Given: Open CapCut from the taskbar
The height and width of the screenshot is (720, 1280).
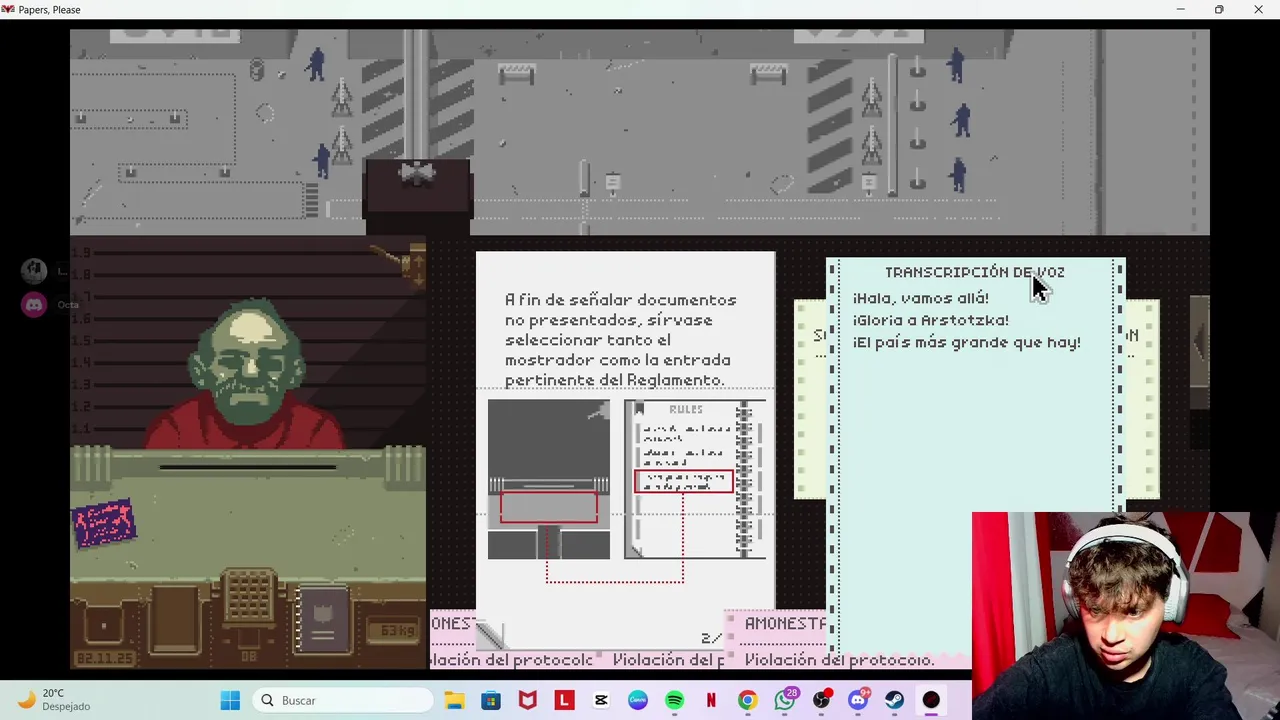Looking at the screenshot, I should pyautogui.click(x=601, y=700).
